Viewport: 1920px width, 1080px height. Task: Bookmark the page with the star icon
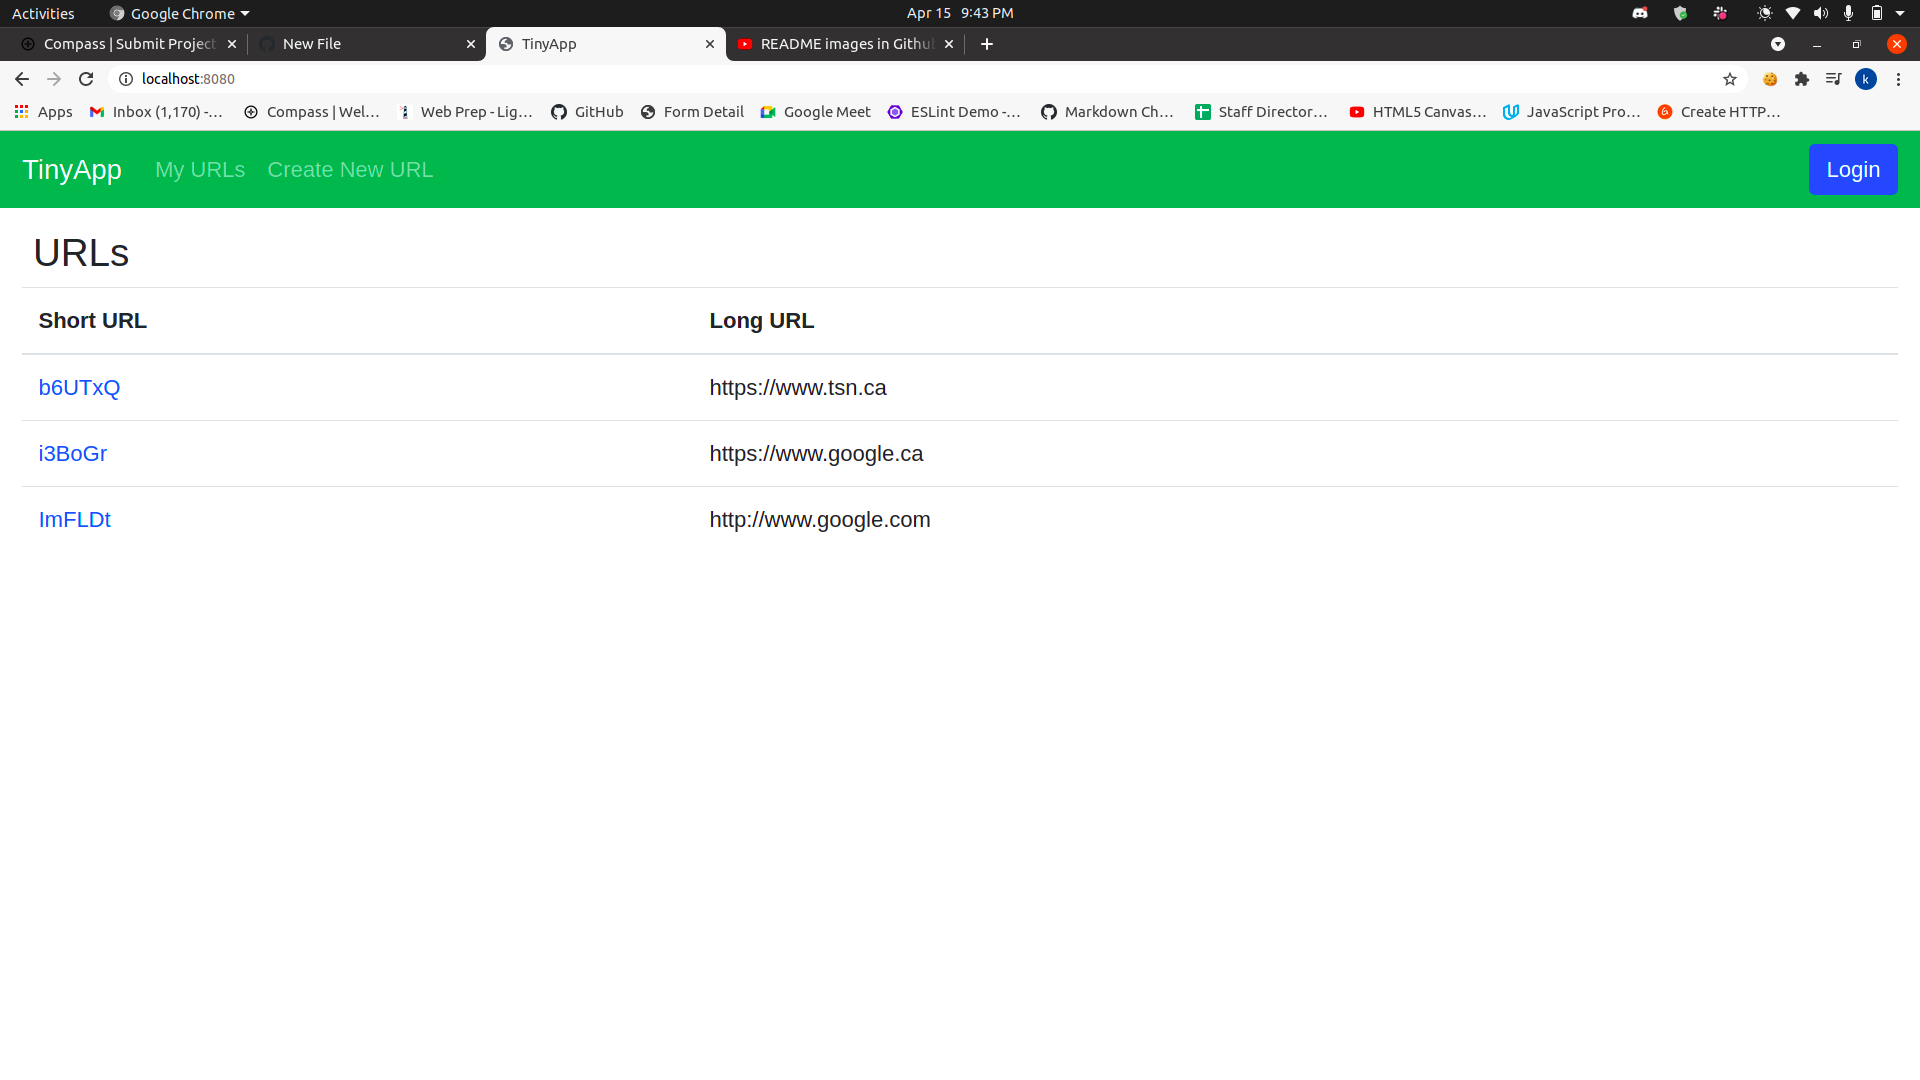click(x=1731, y=79)
